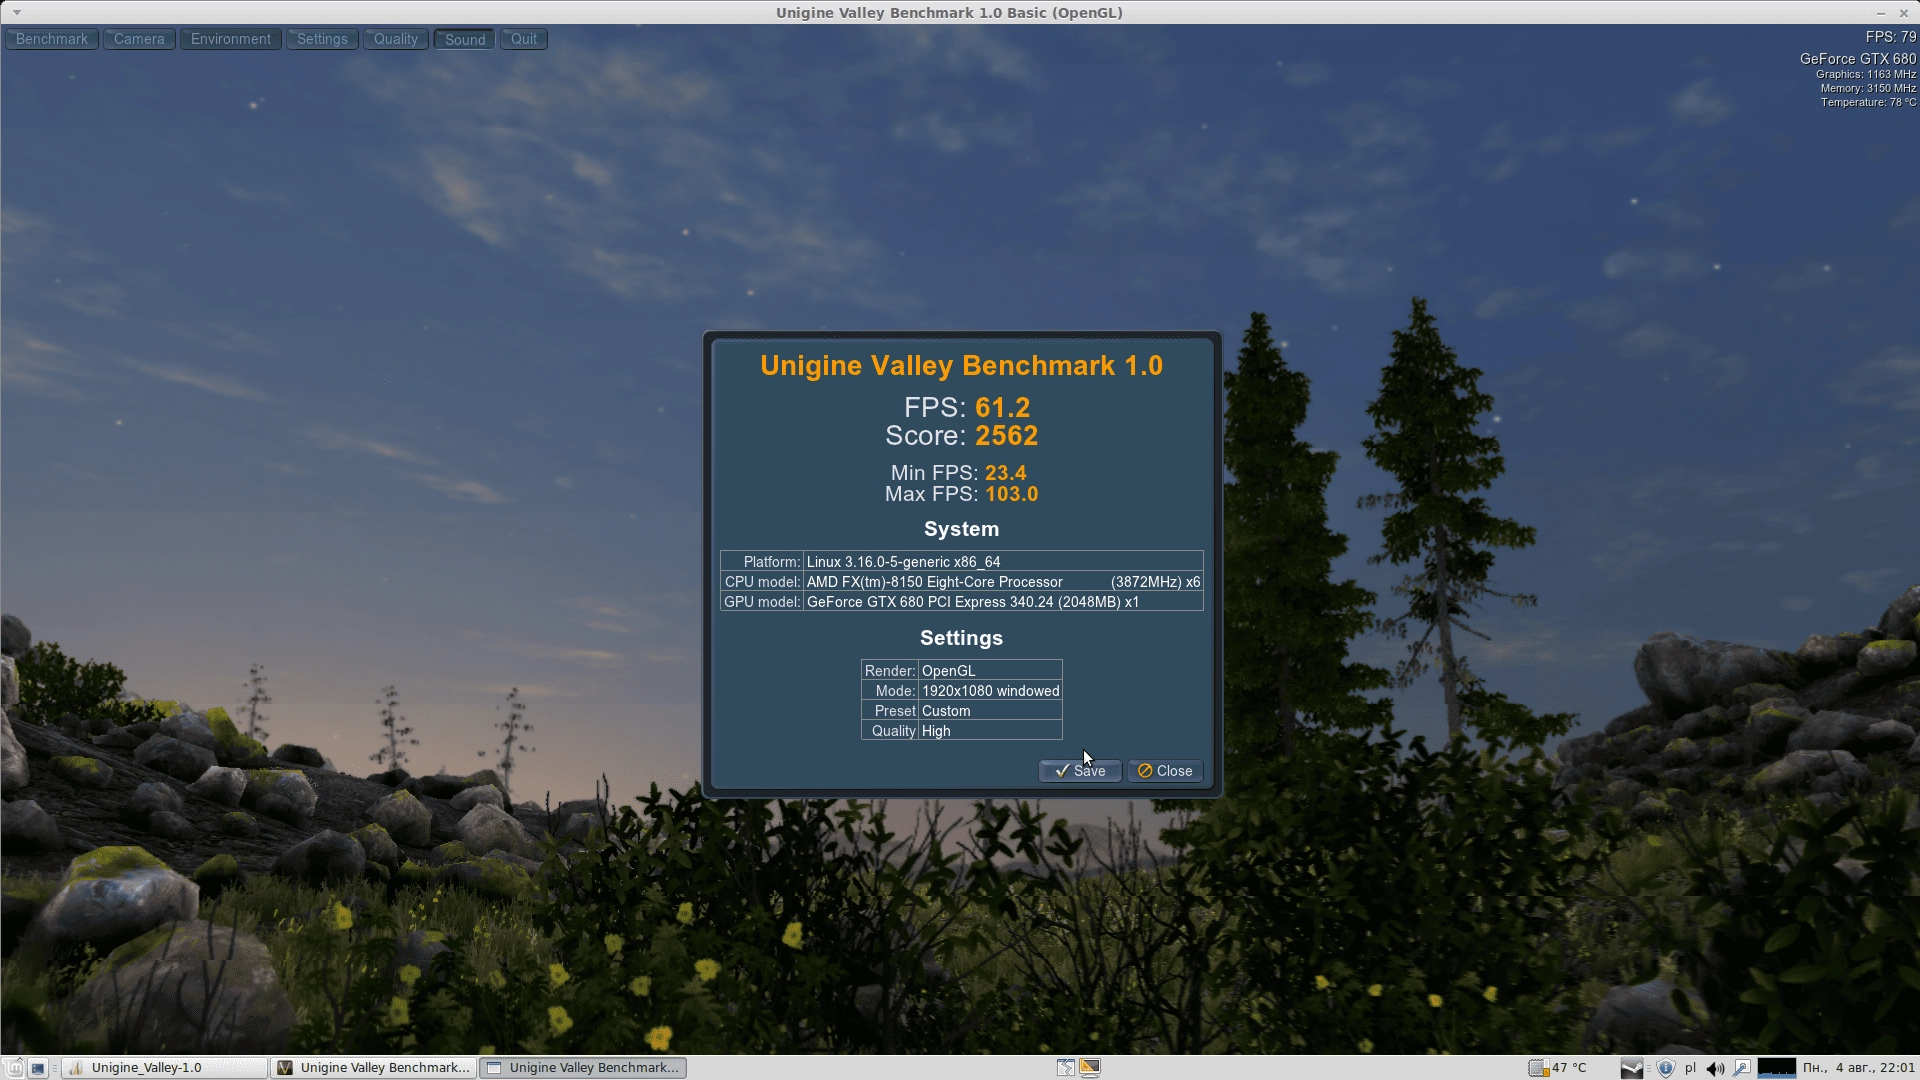This screenshot has width=1920, height=1080.
Task: Click the Render value OpenGL
Action: (x=990, y=670)
